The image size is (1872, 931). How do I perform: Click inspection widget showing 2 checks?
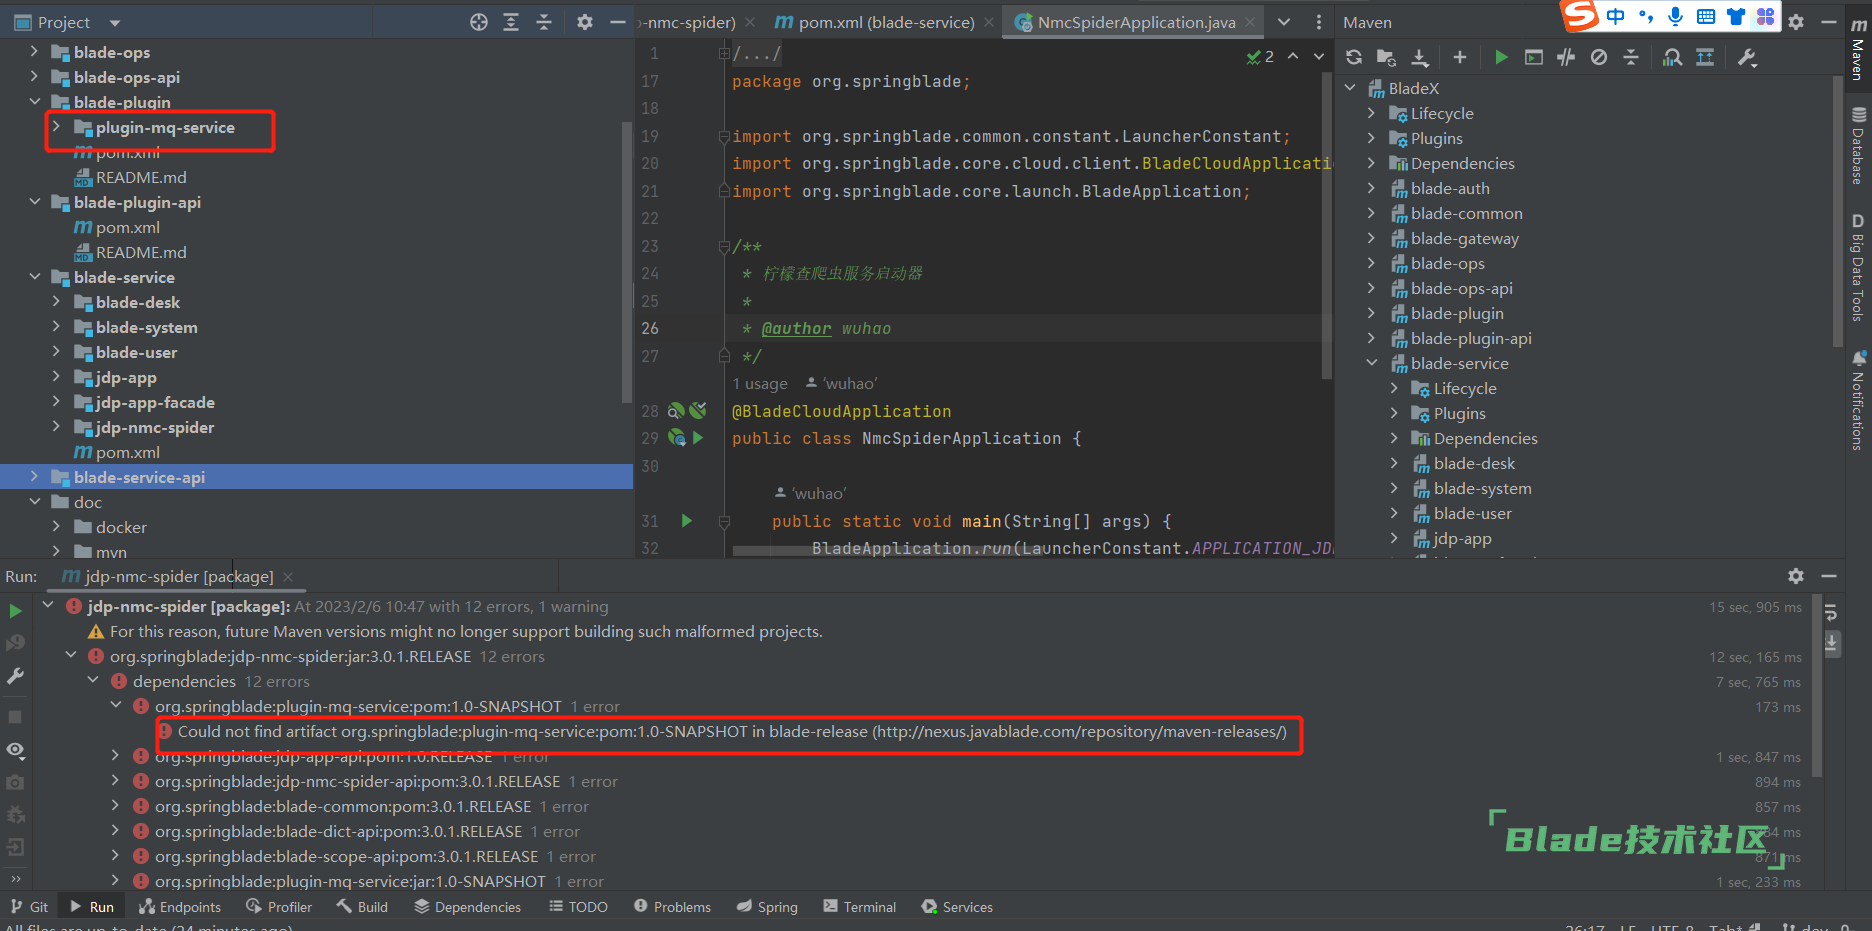[1260, 57]
